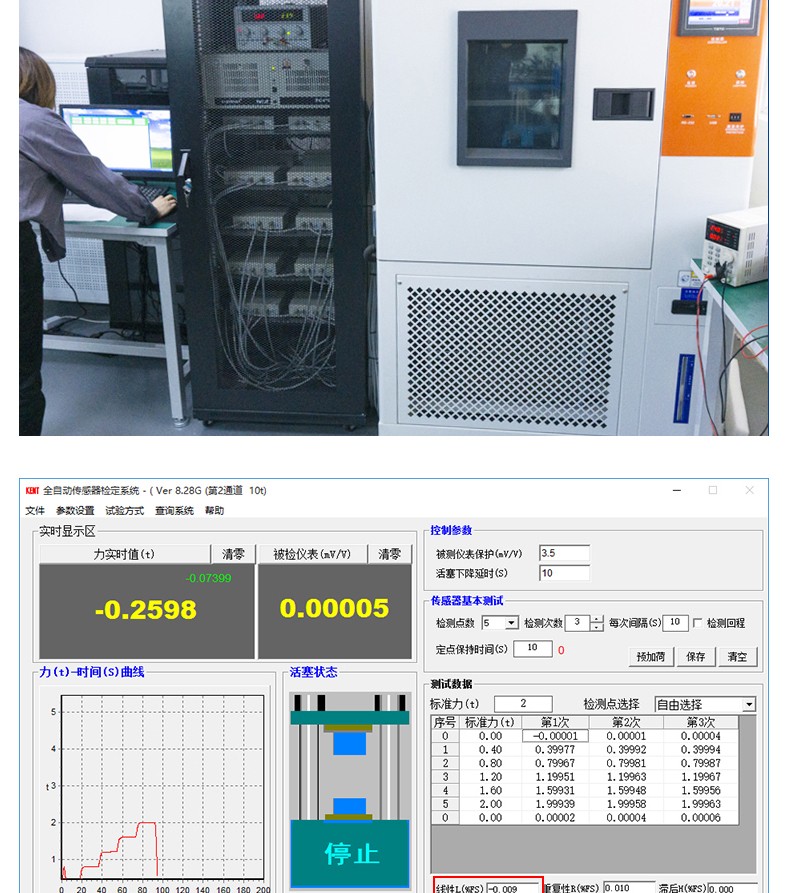This screenshot has height=893, width=790.
Task: Open the 试验方式 menu
Action: [124, 511]
